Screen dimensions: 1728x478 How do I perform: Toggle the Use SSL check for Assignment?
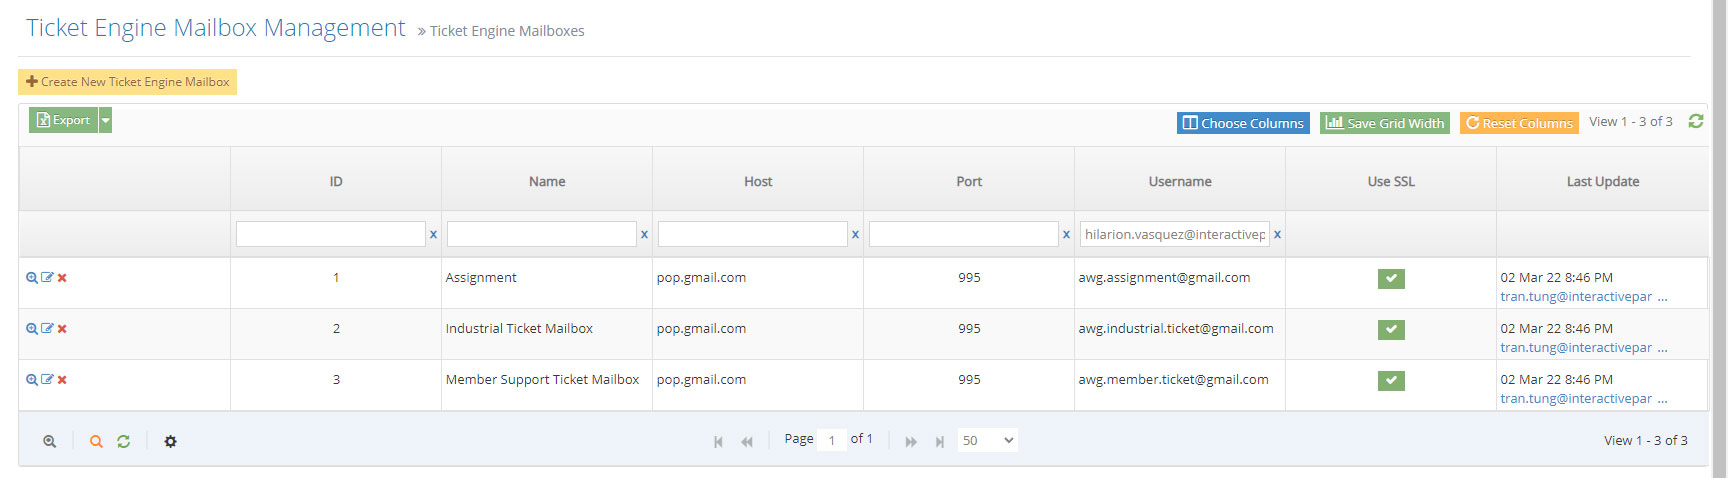point(1391,279)
